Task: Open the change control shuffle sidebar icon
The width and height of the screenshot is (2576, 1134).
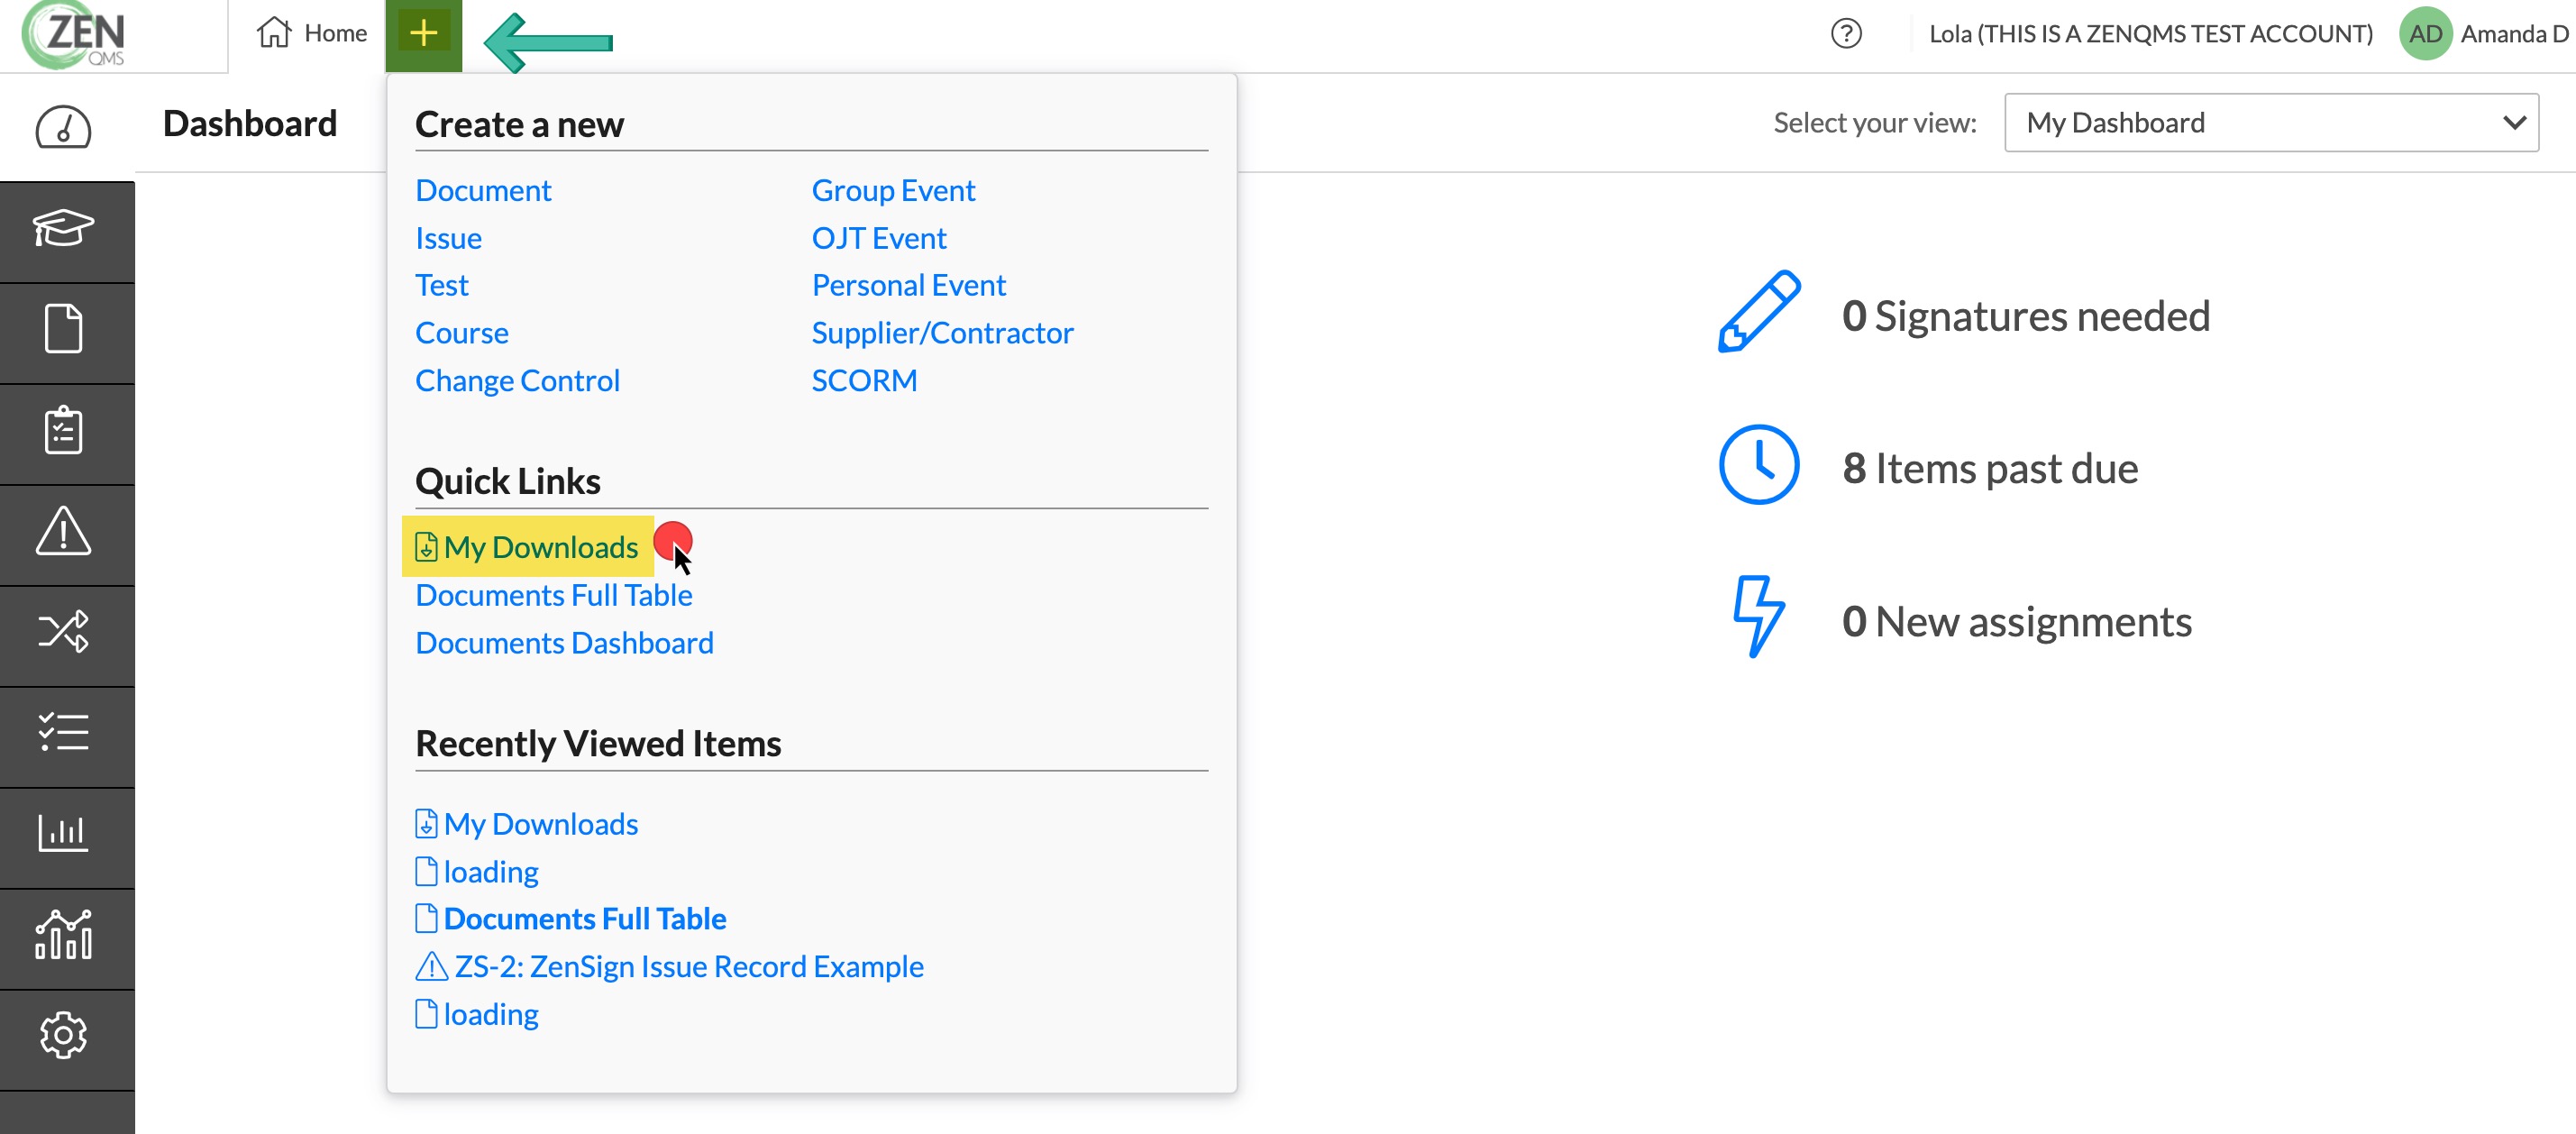Action: click(64, 633)
